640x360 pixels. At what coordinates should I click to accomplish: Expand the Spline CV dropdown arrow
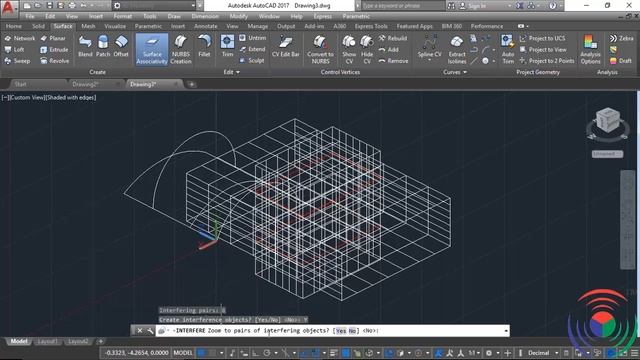(x=429, y=60)
